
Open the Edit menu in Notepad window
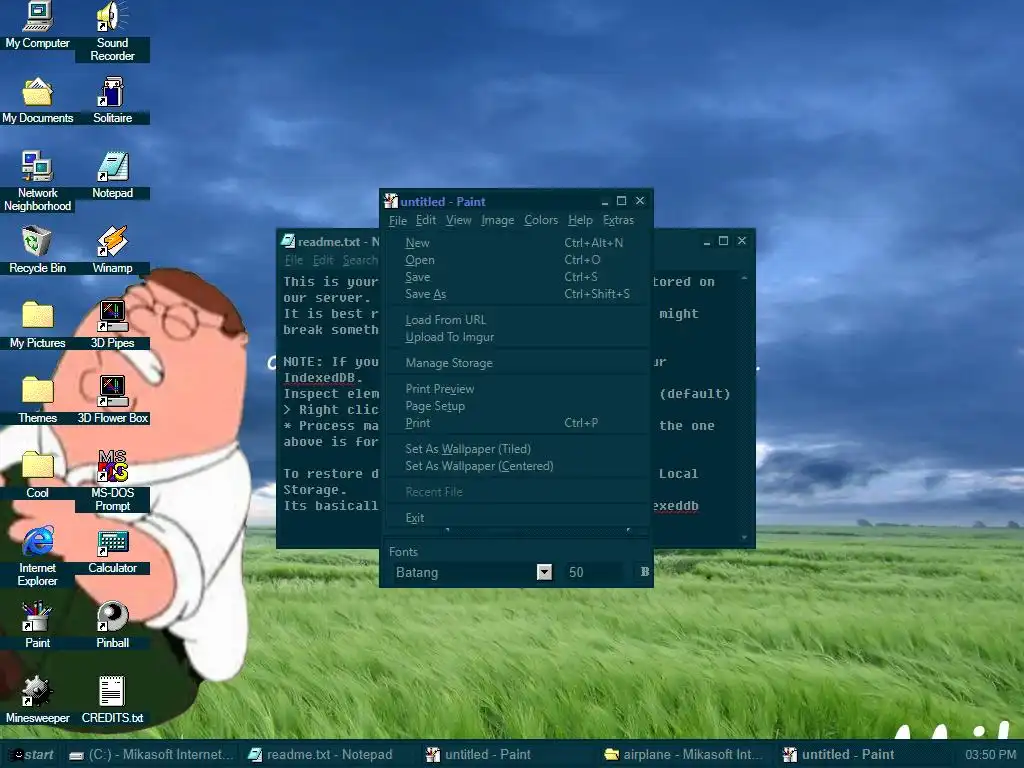click(x=323, y=260)
